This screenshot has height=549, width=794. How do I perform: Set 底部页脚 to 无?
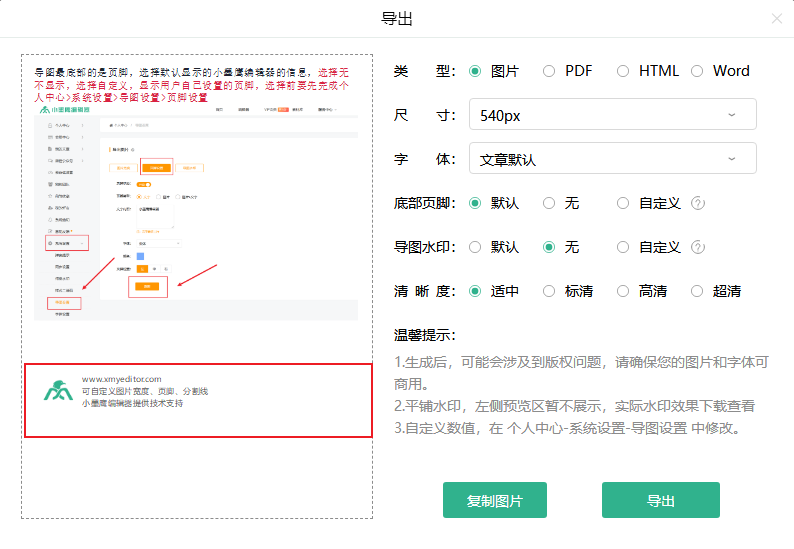[549, 204]
